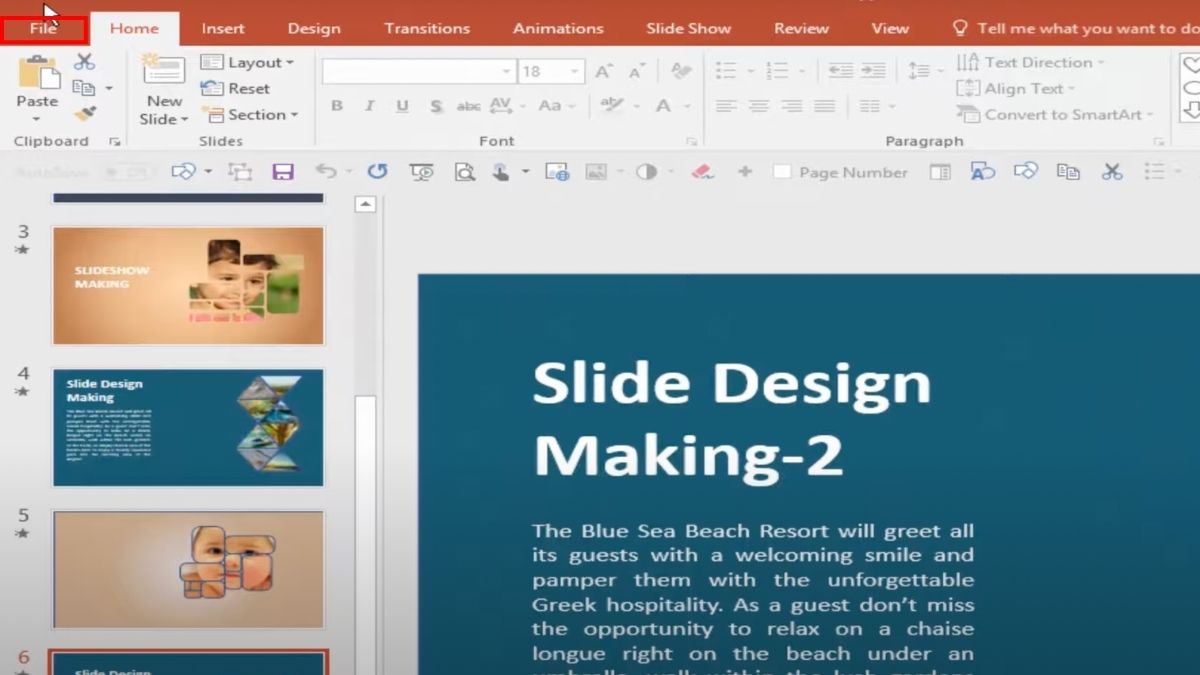Click the Bullets list icon
Screen dimensions: 1200x675
pyautogui.click(x=726, y=71)
